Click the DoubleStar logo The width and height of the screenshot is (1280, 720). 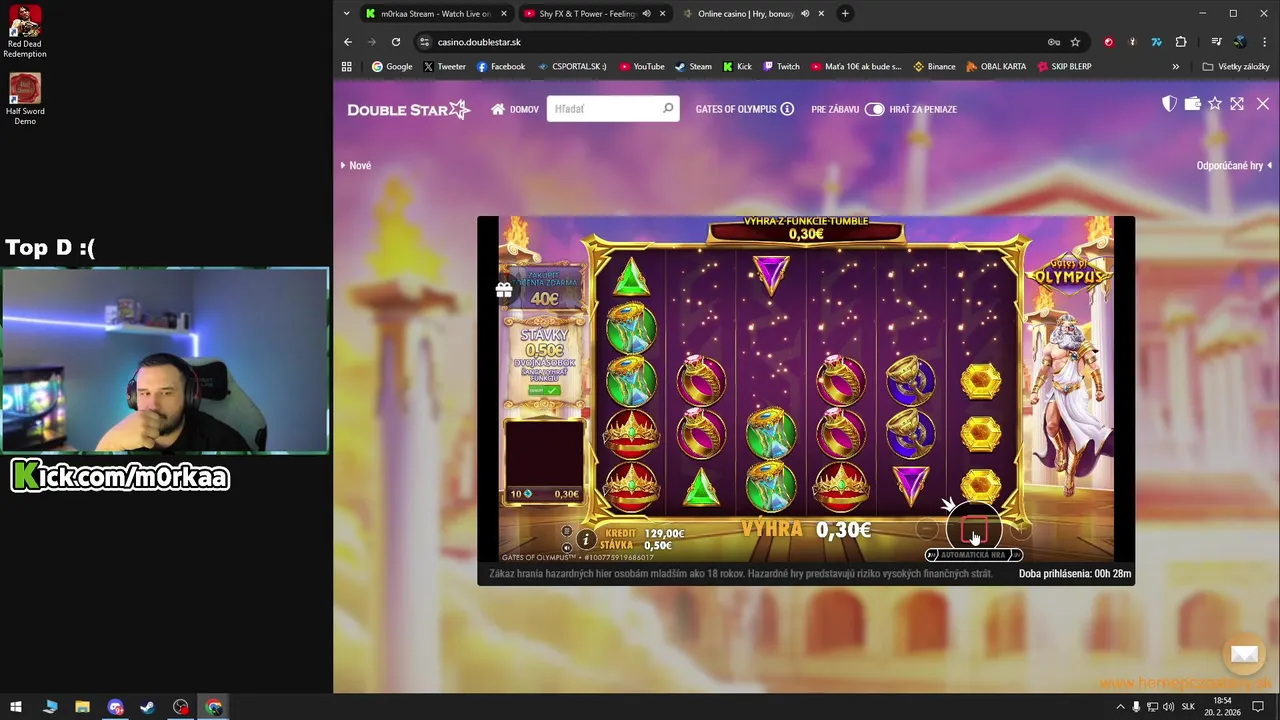(x=408, y=109)
